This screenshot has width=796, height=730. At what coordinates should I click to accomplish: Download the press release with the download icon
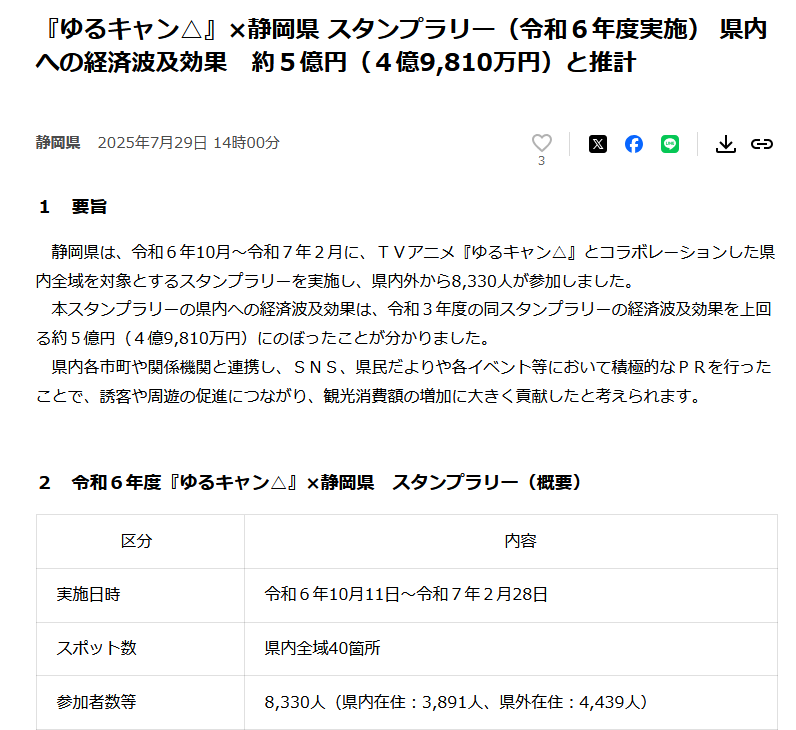pyautogui.click(x=725, y=144)
